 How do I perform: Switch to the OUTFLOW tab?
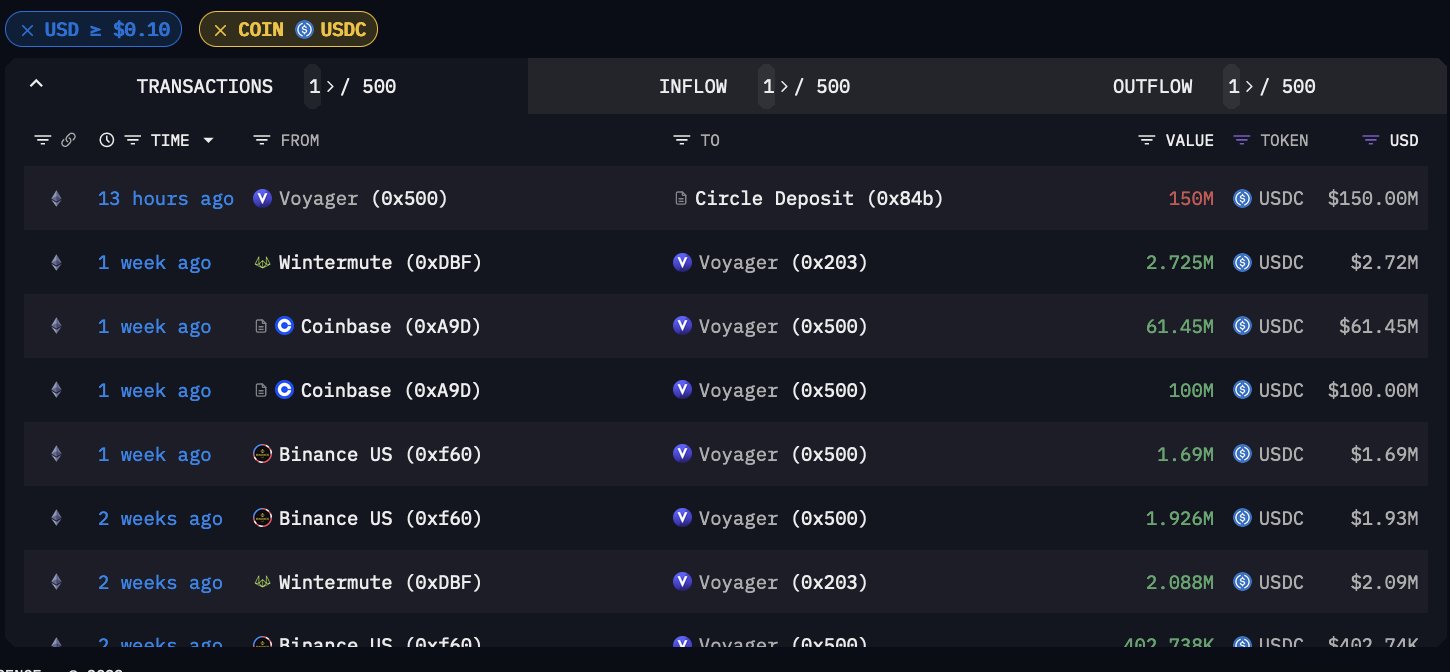(x=1152, y=87)
